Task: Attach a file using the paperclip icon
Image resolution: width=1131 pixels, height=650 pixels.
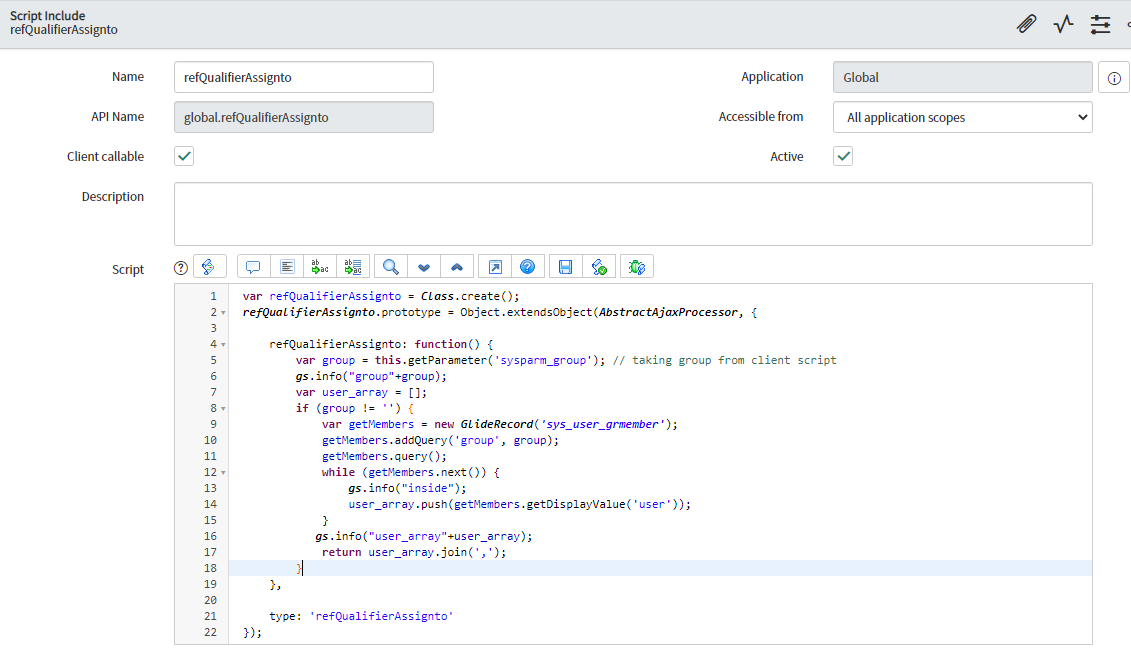Action: point(1026,23)
